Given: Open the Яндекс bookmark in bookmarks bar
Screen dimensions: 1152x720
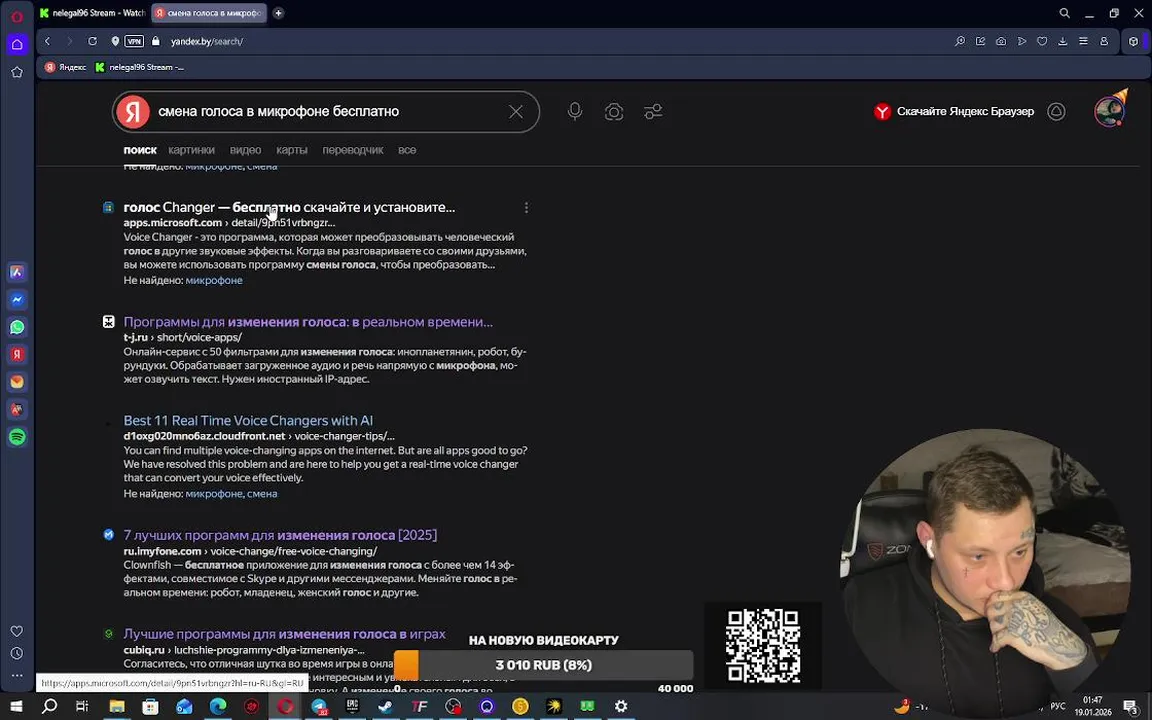Looking at the screenshot, I should (66, 67).
